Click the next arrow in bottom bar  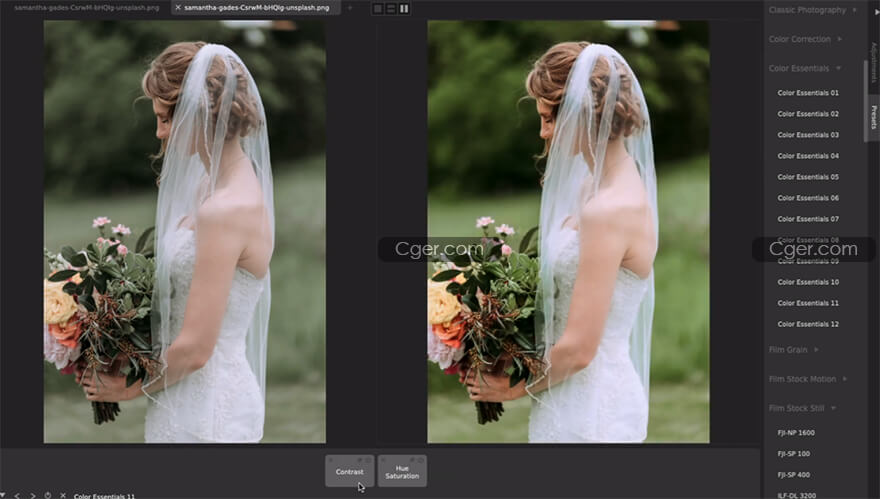pyautogui.click(x=32, y=495)
